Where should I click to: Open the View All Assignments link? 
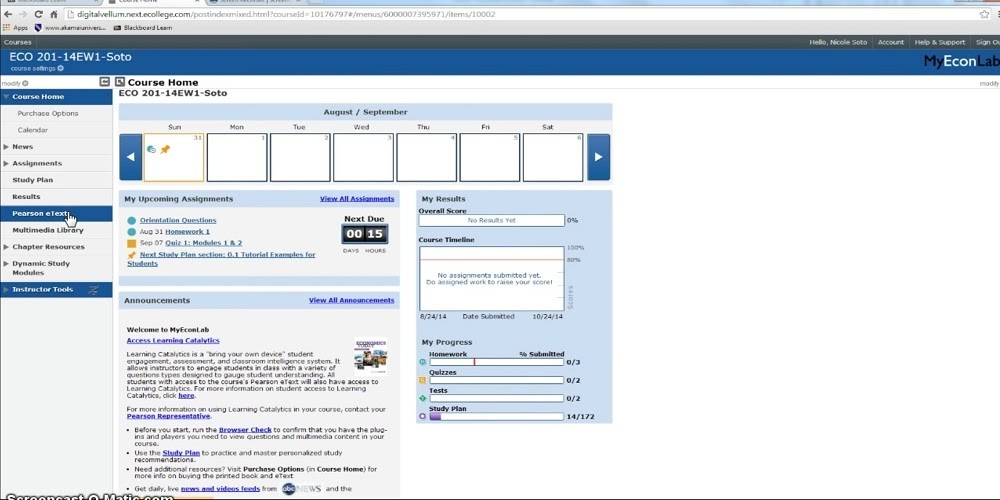pos(357,199)
